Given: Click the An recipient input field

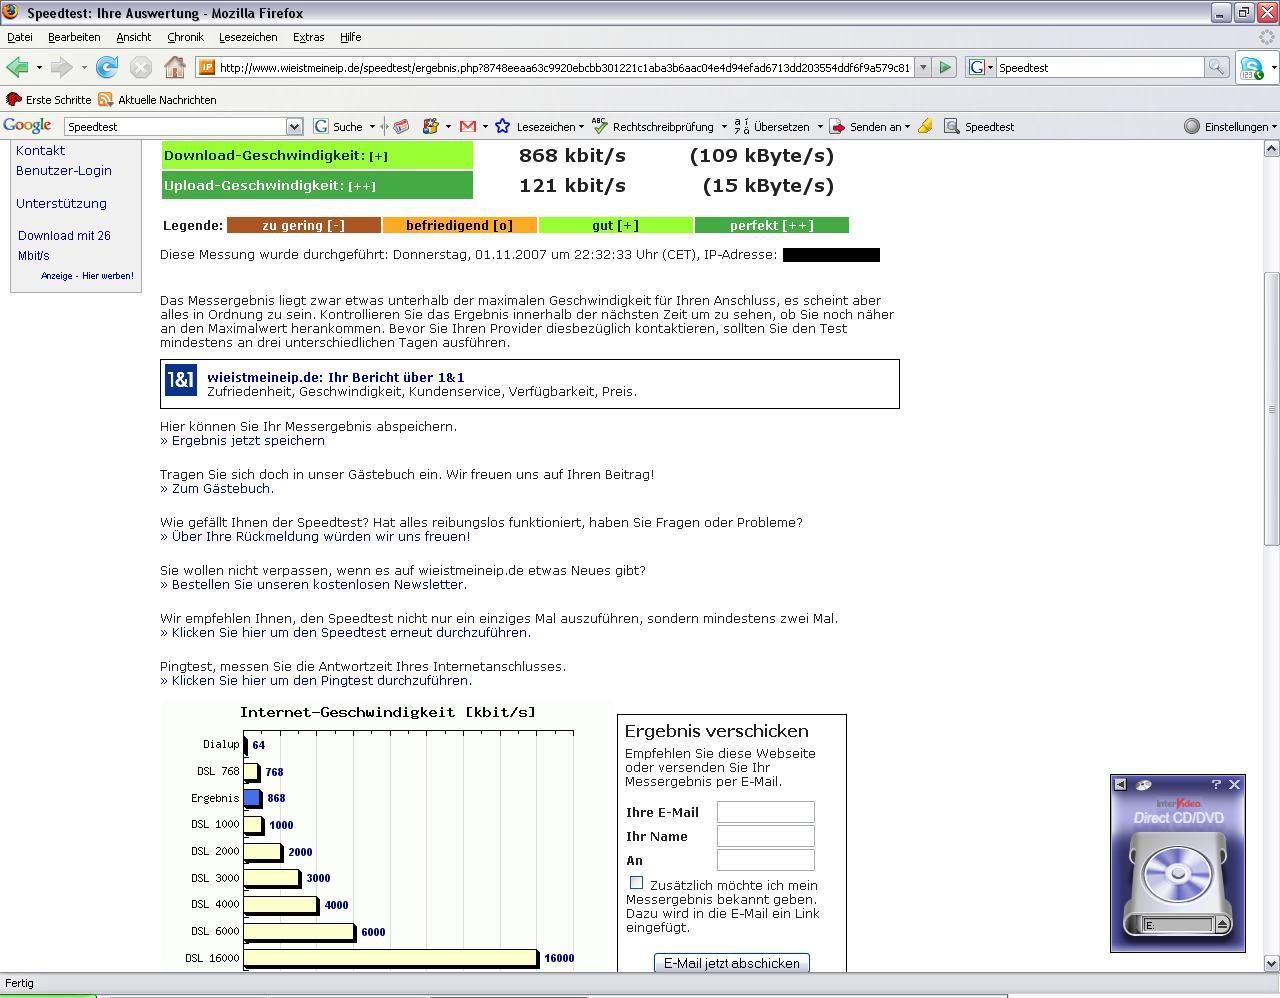Looking at the screenshot, I should [765, 860].
